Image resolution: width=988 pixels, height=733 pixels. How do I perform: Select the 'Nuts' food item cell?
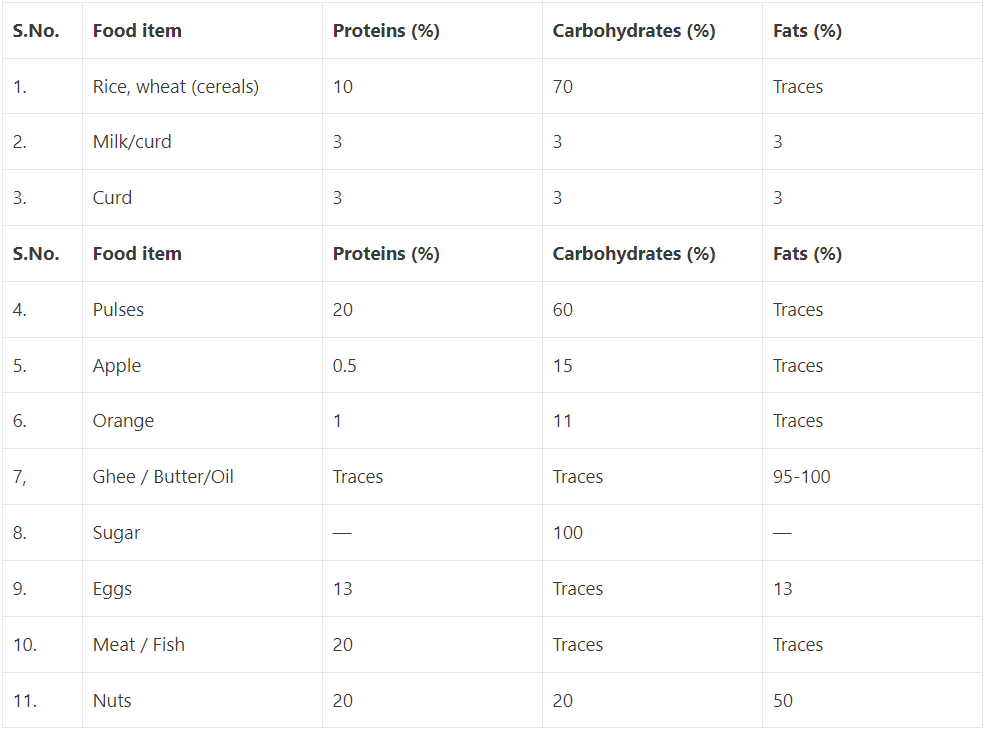[x=112, y=701]
